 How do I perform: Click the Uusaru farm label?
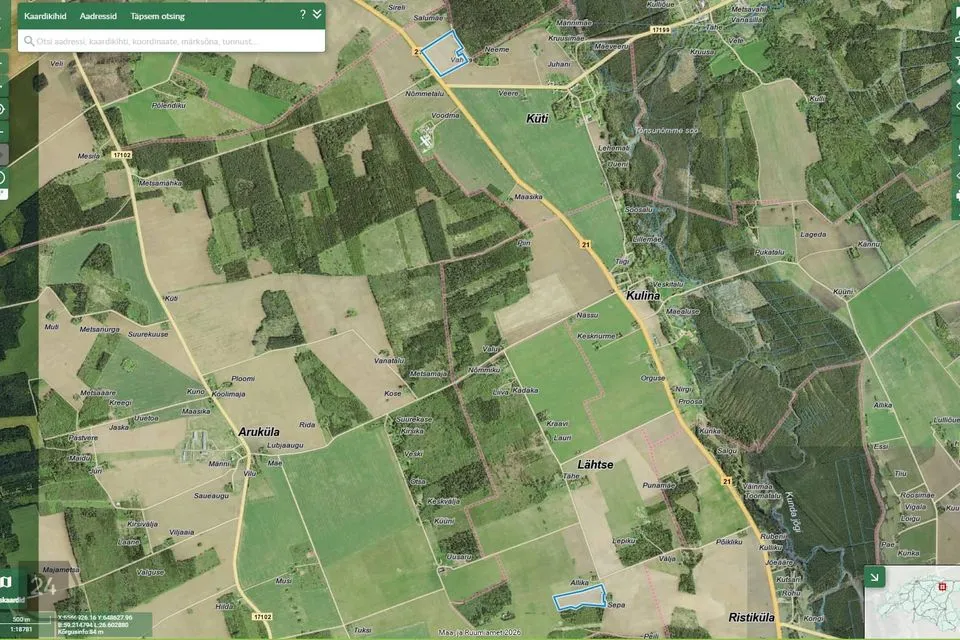point(459,557)
